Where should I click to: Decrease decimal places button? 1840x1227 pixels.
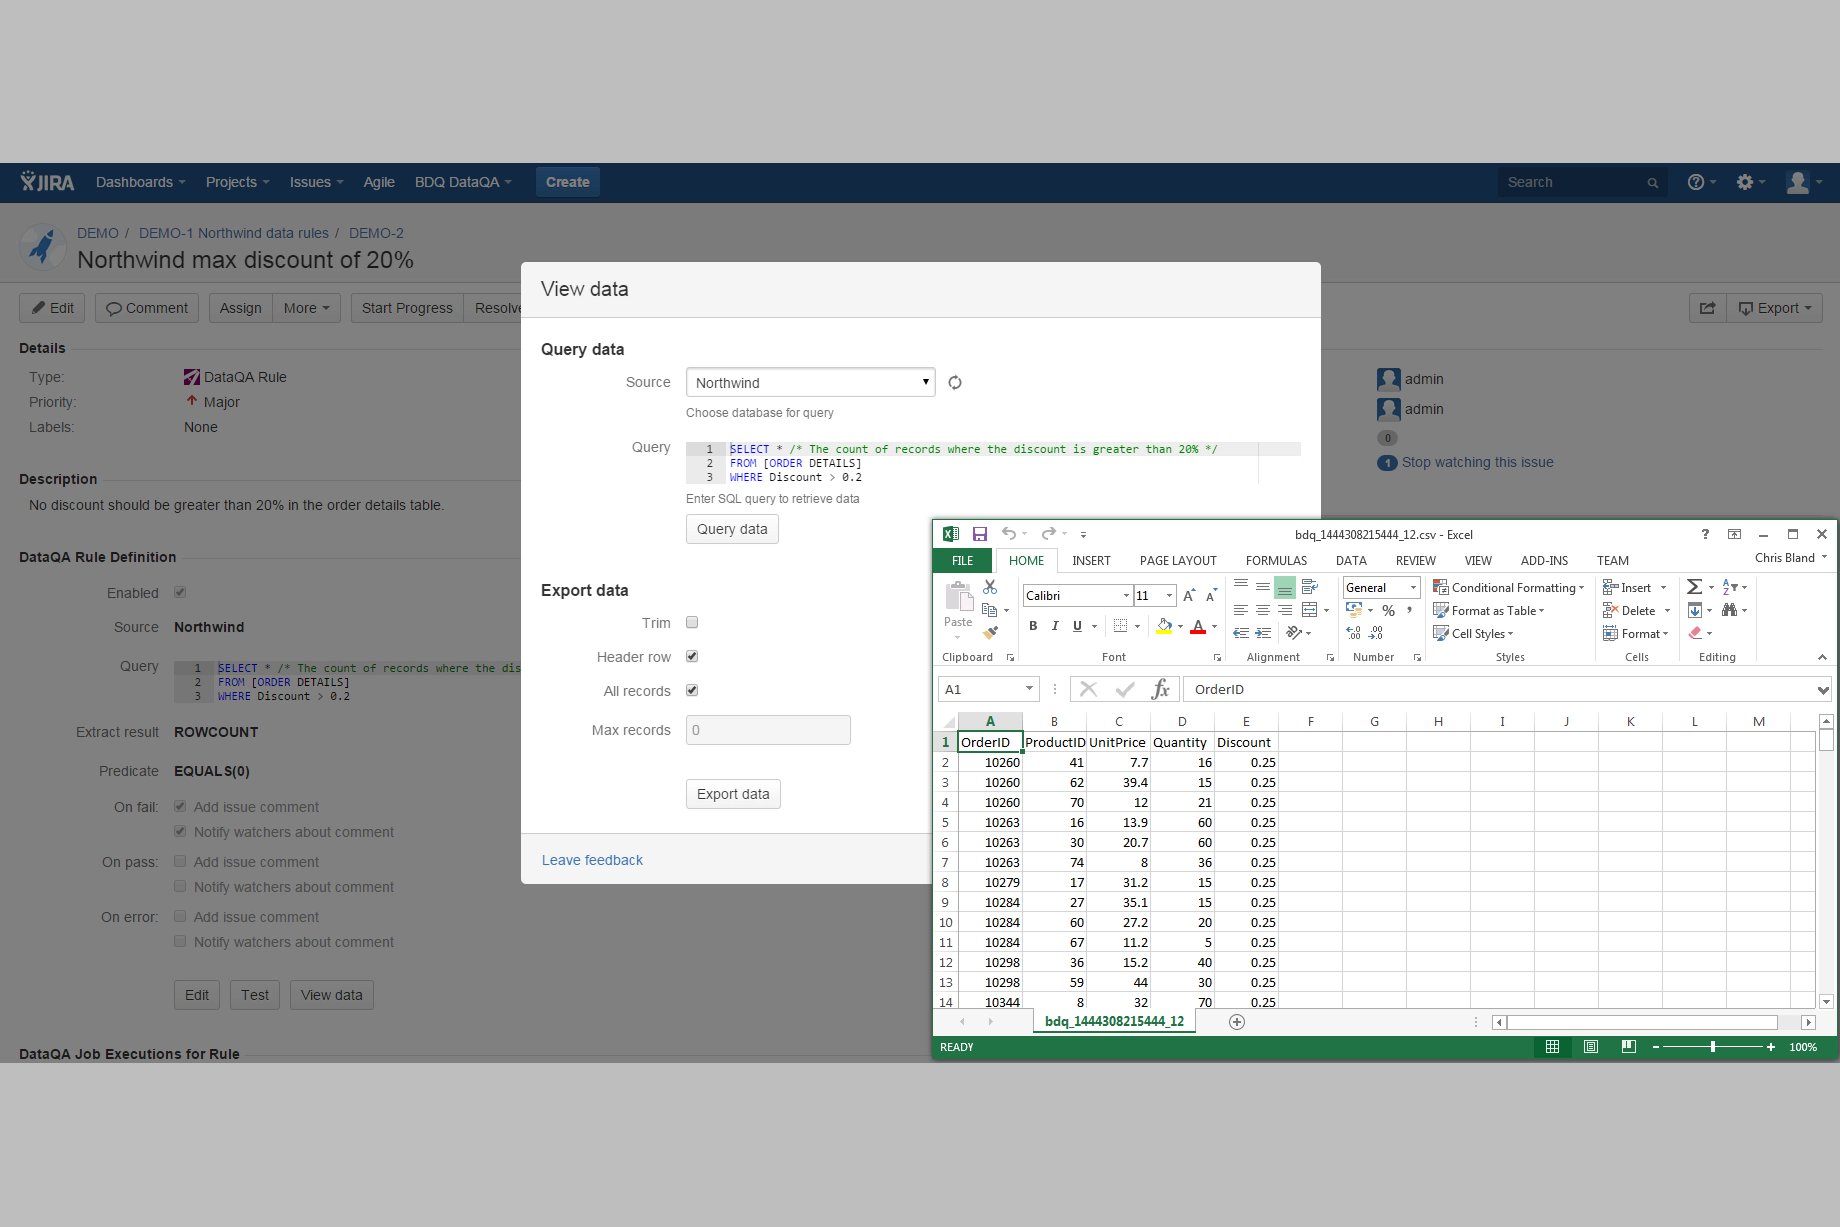tap(1376, 633)
